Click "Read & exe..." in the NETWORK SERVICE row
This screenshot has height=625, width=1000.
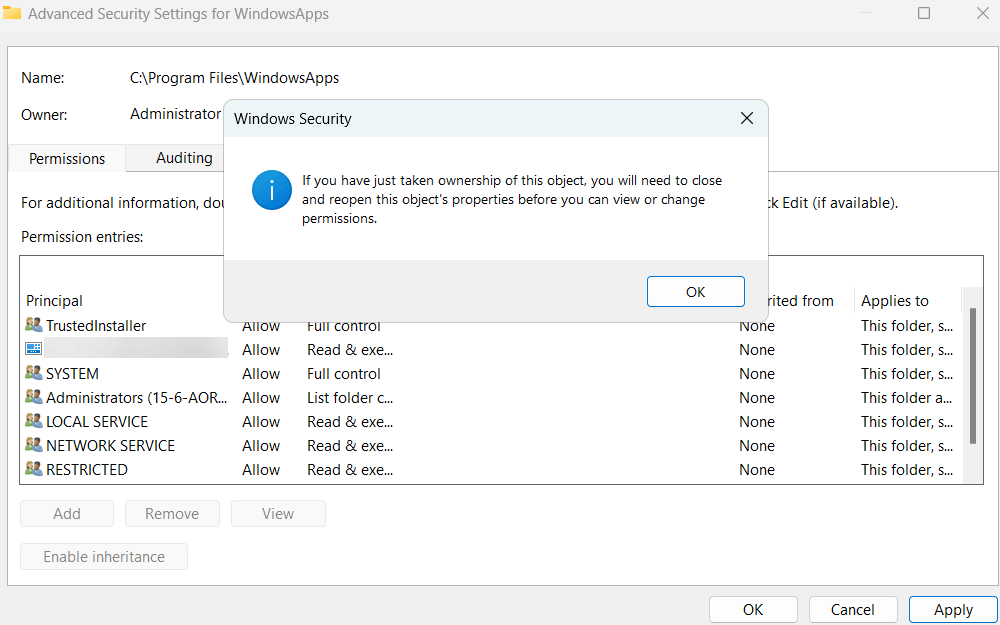[x=350, y=445]
